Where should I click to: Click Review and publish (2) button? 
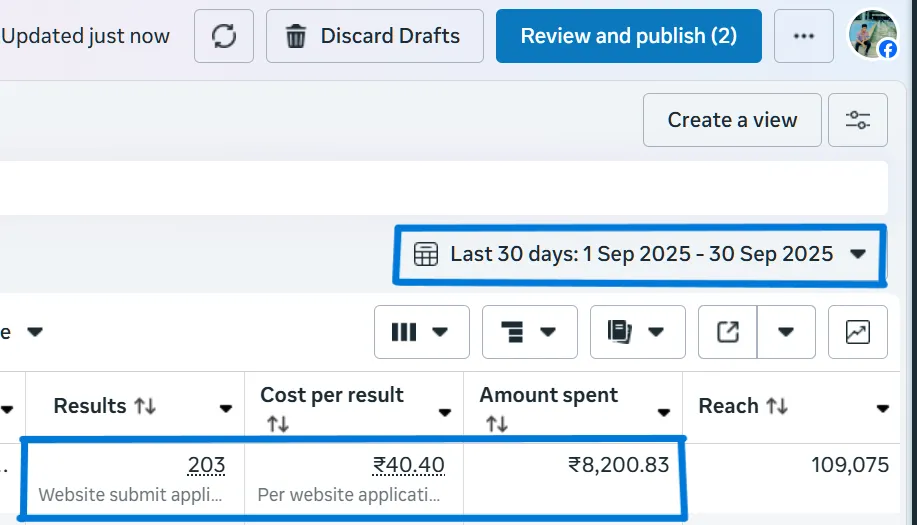pos(628,37)
